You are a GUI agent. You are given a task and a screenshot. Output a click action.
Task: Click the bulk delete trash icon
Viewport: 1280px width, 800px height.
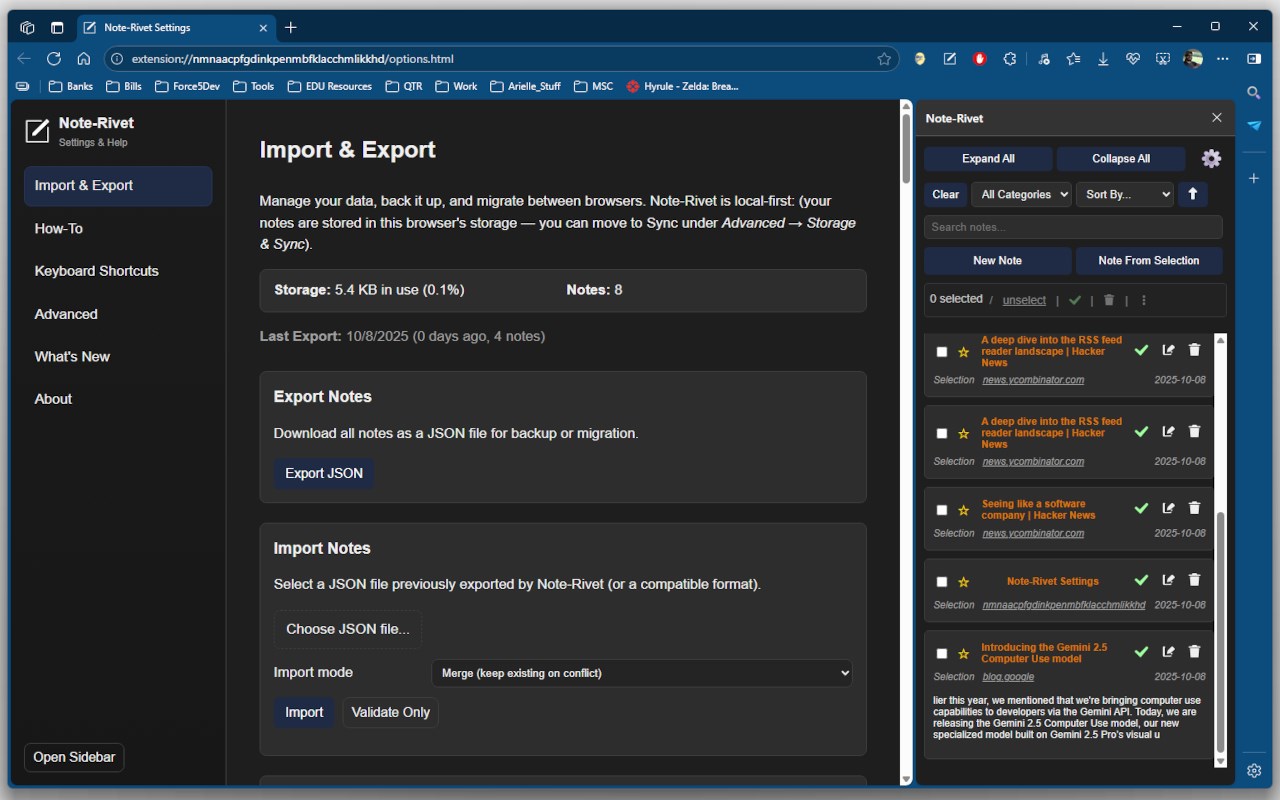click(1109, 300)
